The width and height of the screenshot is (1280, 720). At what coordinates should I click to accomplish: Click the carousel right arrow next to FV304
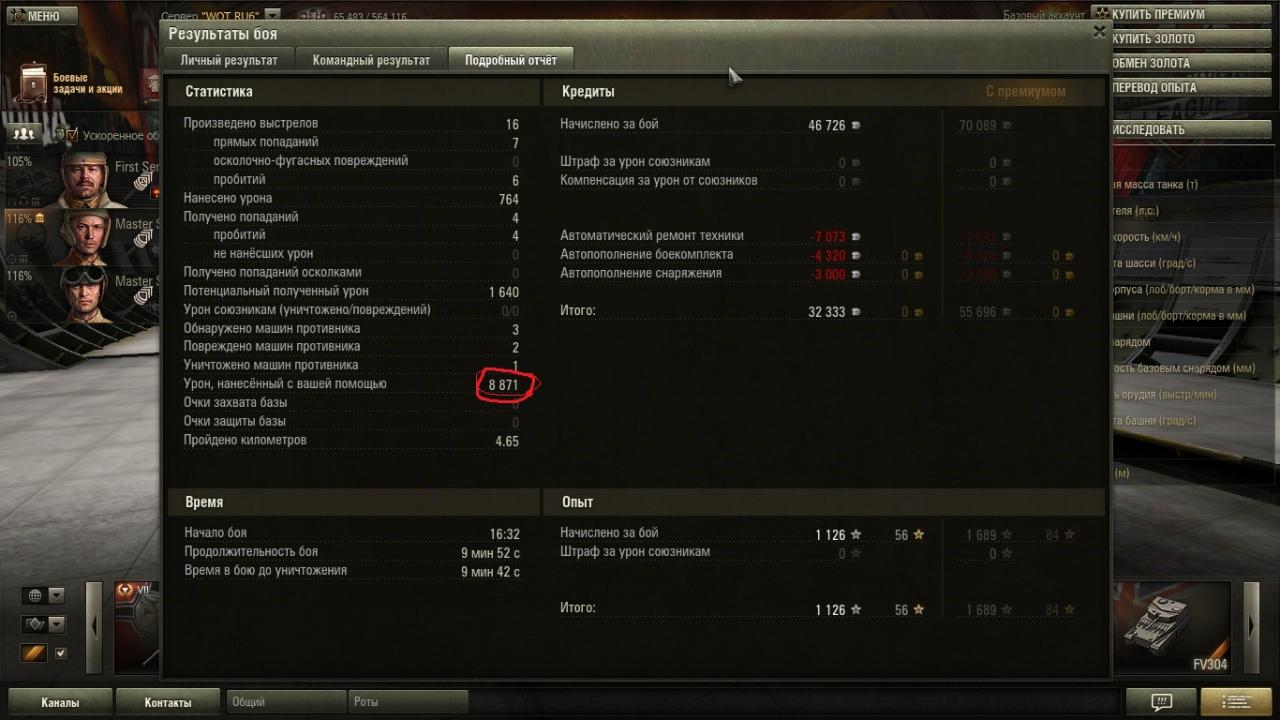pos(1251,628)
